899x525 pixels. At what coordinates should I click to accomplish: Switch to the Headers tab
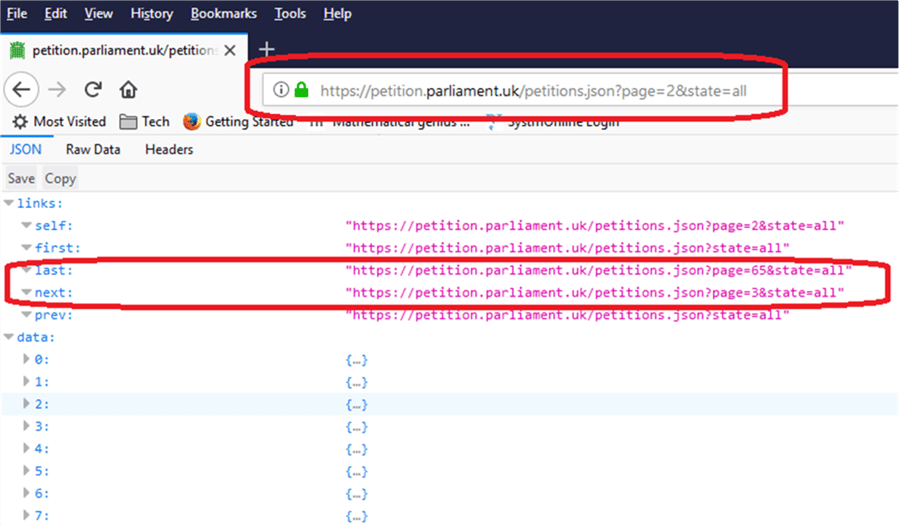(169, 150)
